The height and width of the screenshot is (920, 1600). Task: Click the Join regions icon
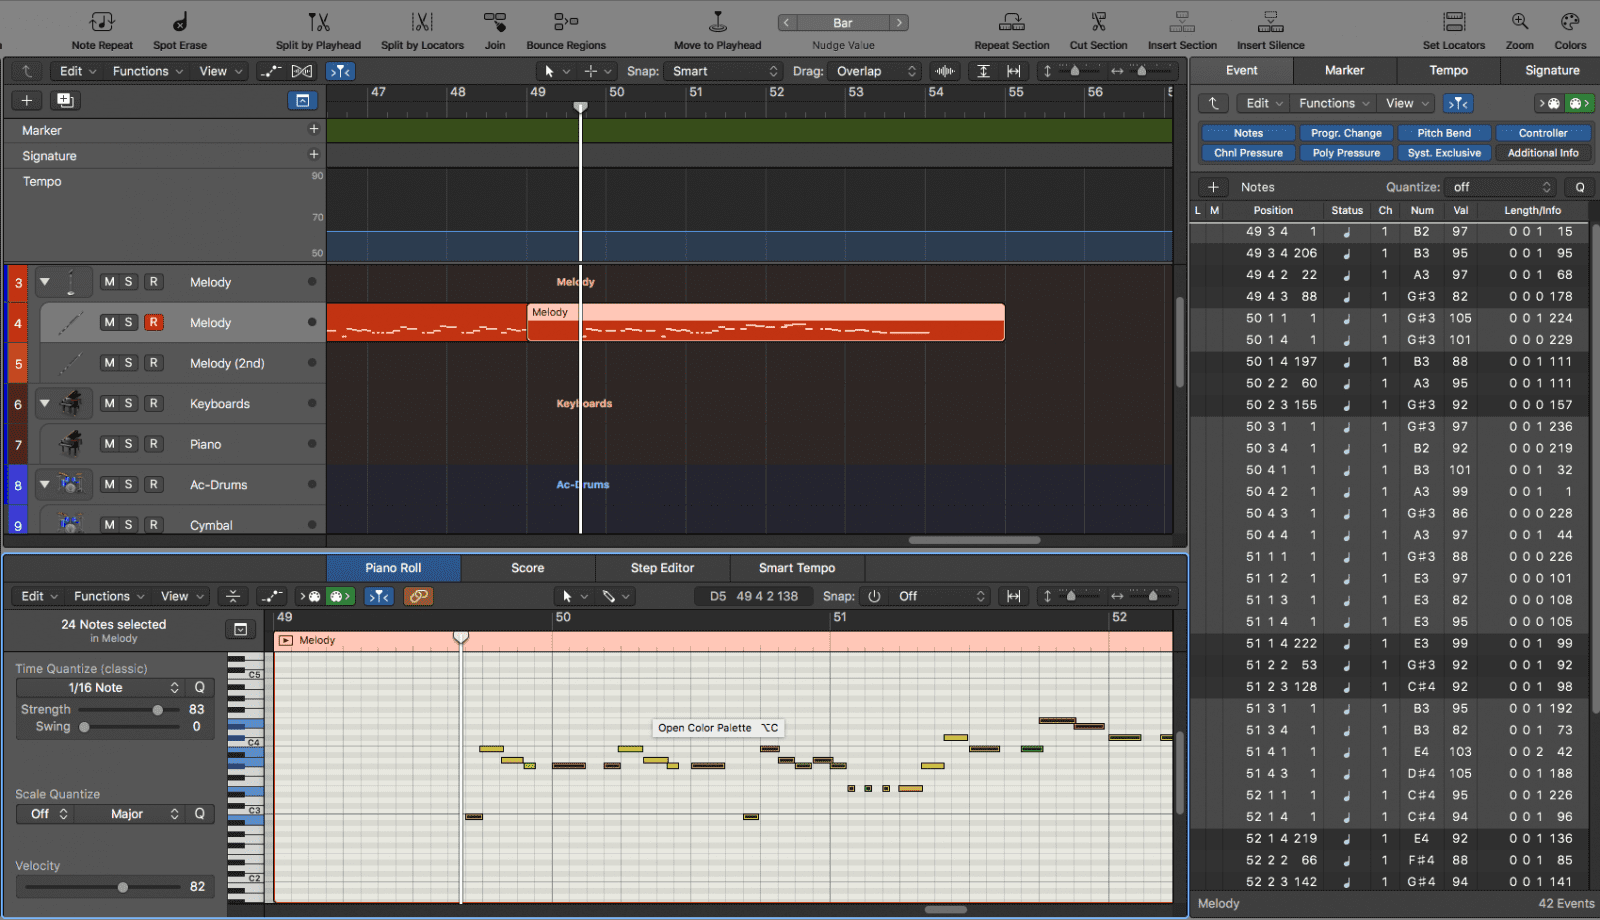(x=495, y=22)
